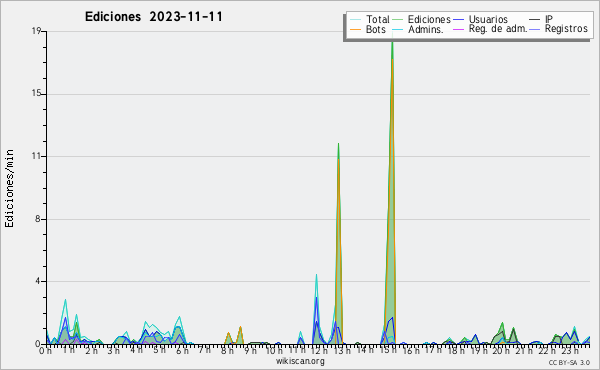The width and height of the screenshot is (600, 370).
Task: Click the 'Registros' legend label
Action: [x=566, y=29]
